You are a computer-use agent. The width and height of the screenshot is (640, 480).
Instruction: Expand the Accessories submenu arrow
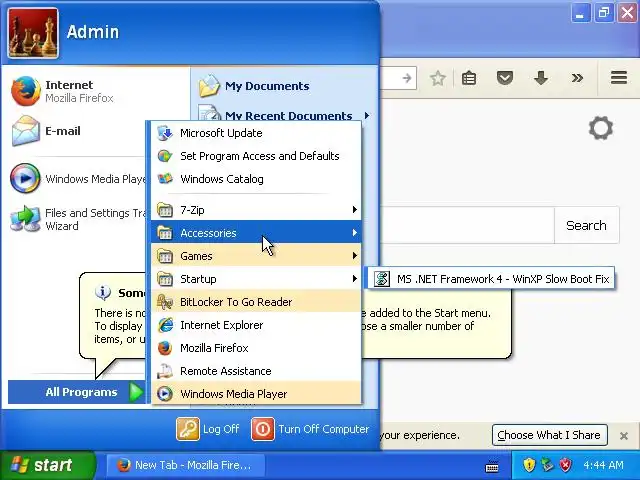click(354, 233)
